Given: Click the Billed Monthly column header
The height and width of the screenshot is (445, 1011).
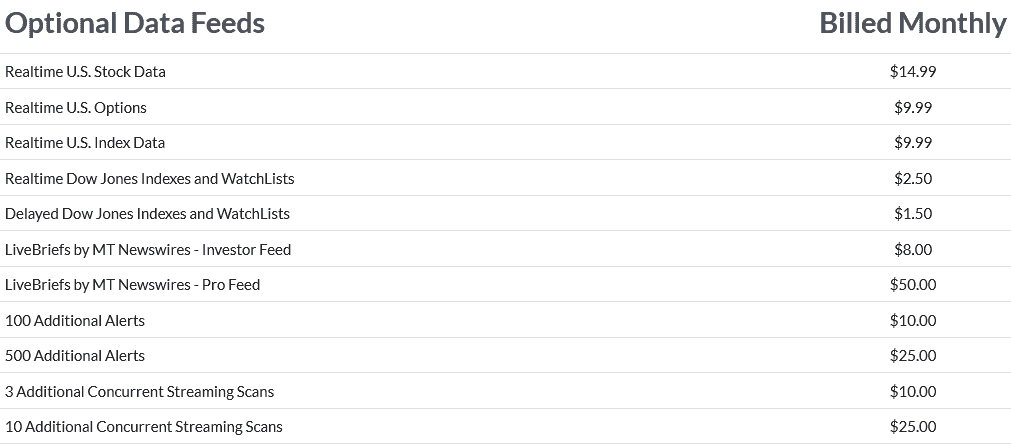Looking at the screenshot, I should (x=912, y=23).
